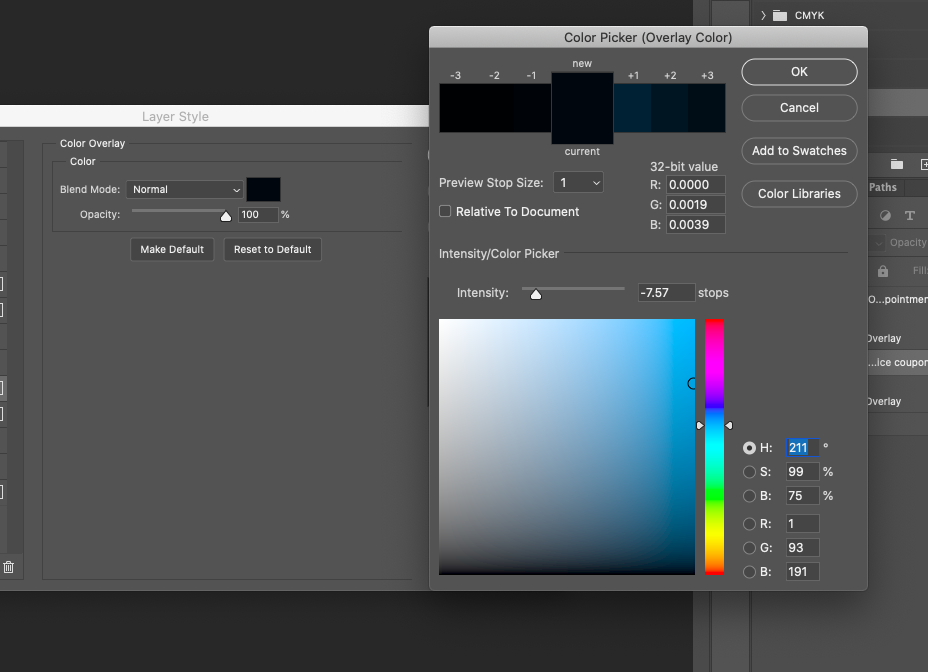The height and width of the screenshot is (672, 928).
Task: Enable the Relative To Document checkbox
Action: pyautogui.click(x=445, y=211)
